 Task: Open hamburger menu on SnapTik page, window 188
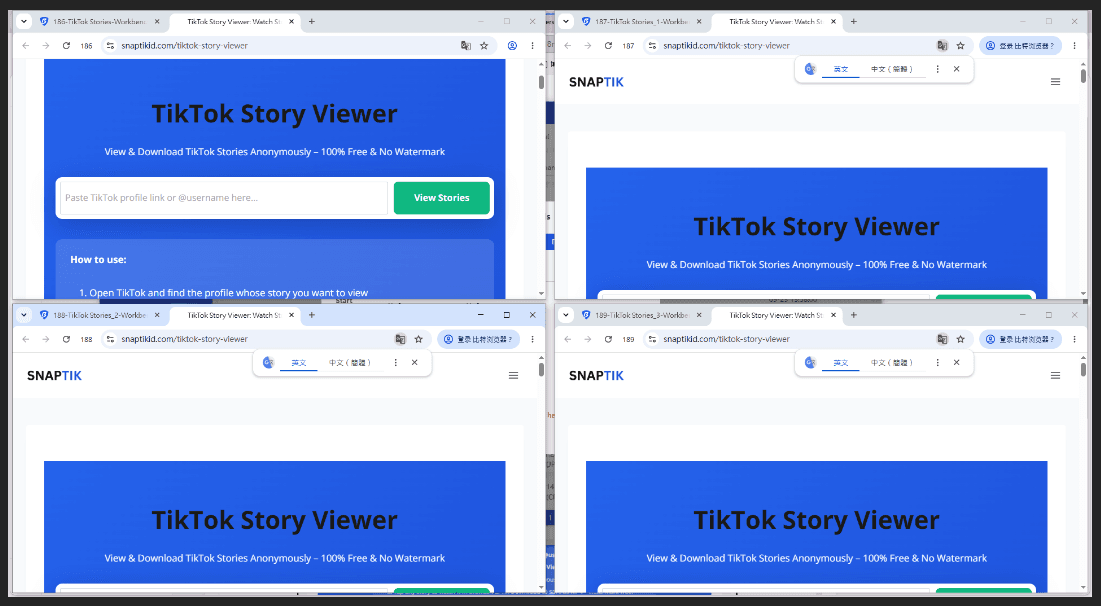[513, 376]
